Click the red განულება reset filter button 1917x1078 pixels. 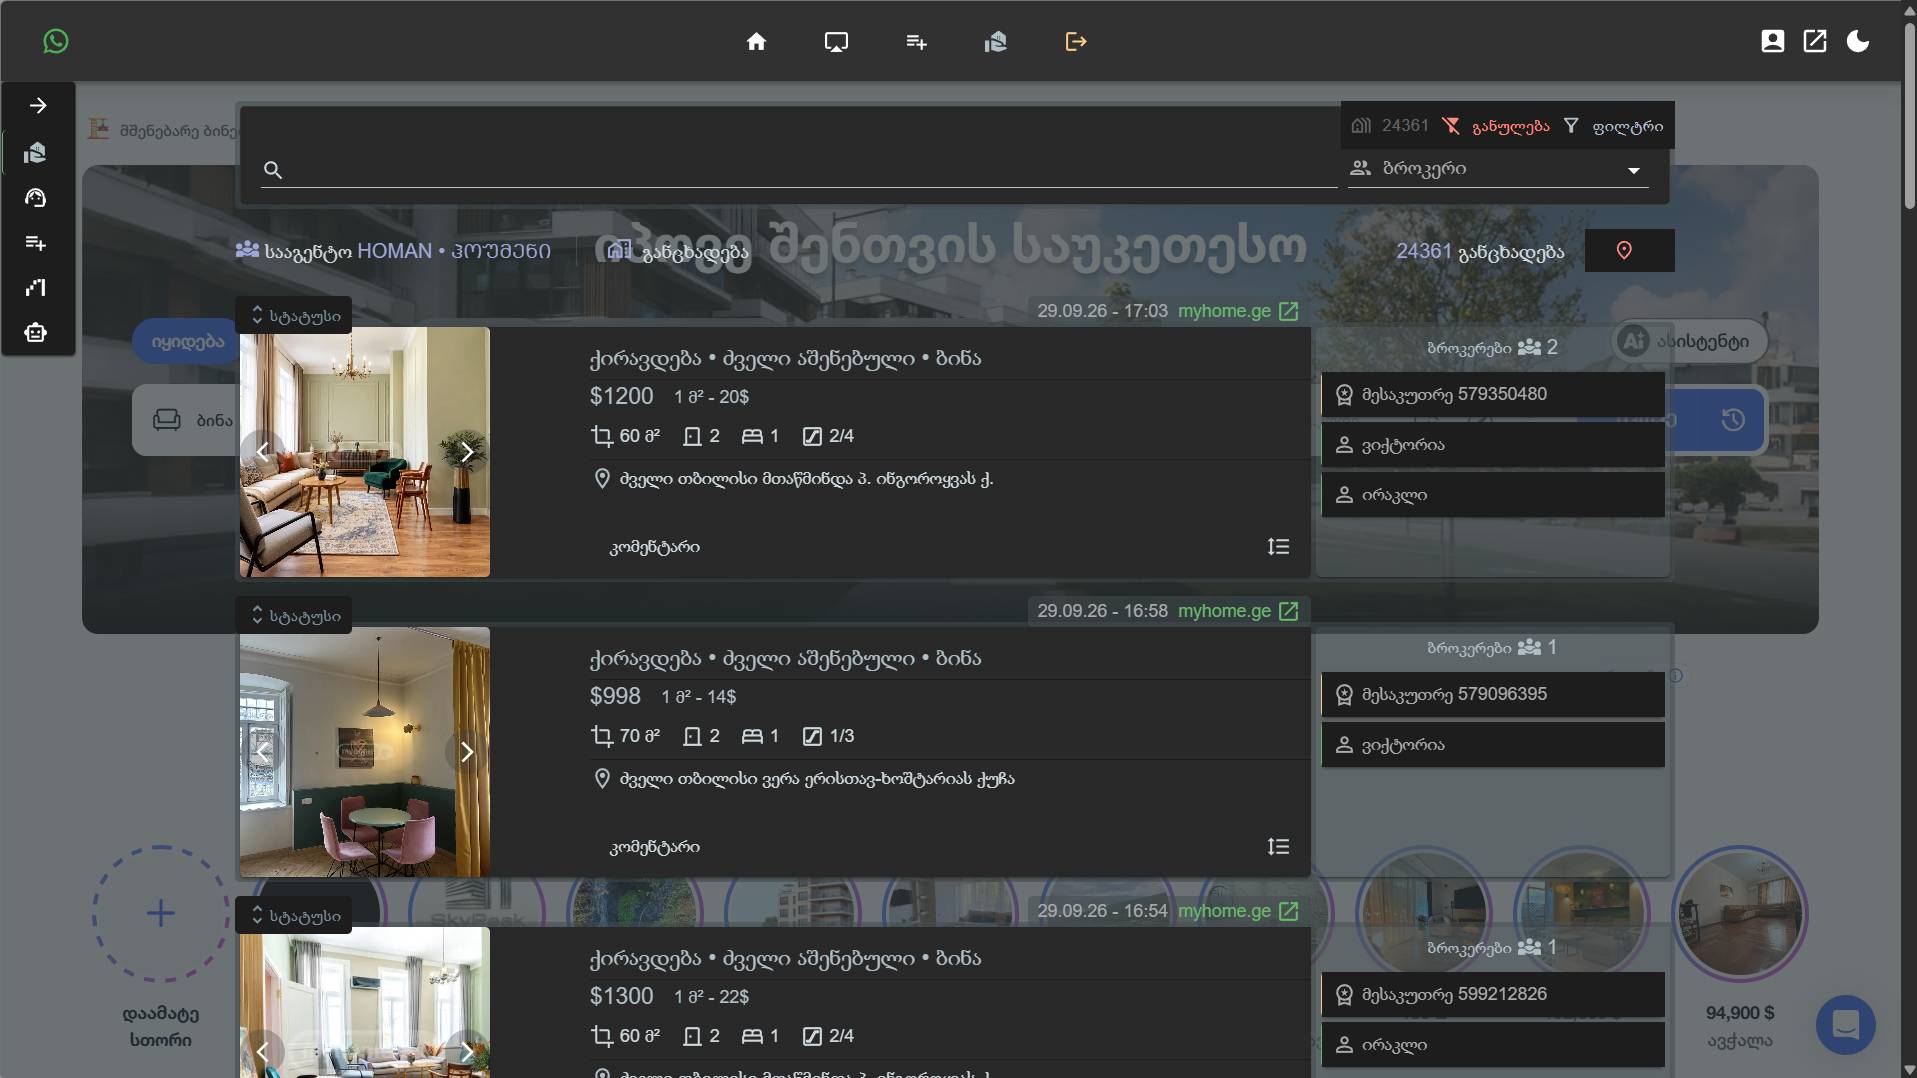pyautogui.click(x=1496, y=126)
